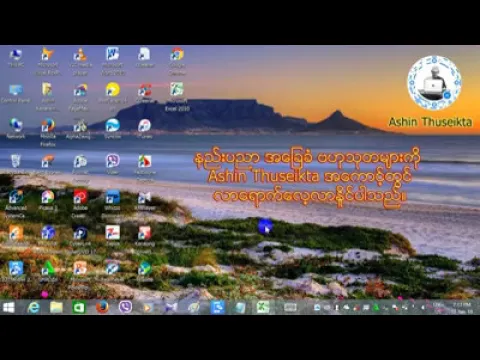Open VLC media player desktop shortcut
Viewport: 480px width, 360px height.
click(x=80, y=61)
